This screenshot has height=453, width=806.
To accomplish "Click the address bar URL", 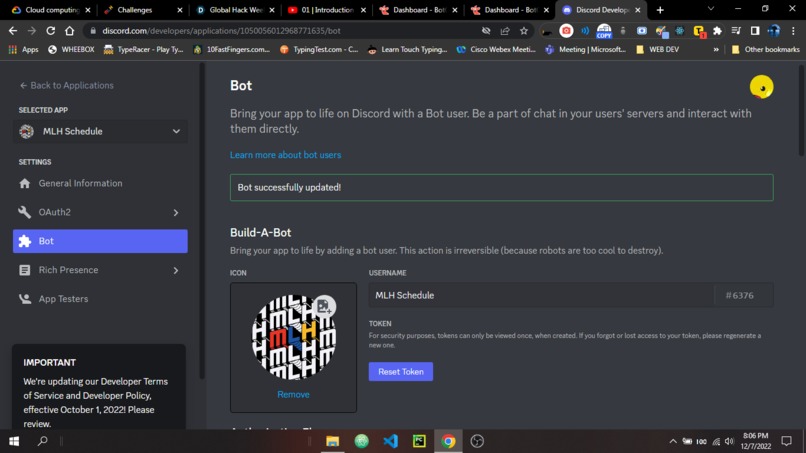I will coord(221,31).
